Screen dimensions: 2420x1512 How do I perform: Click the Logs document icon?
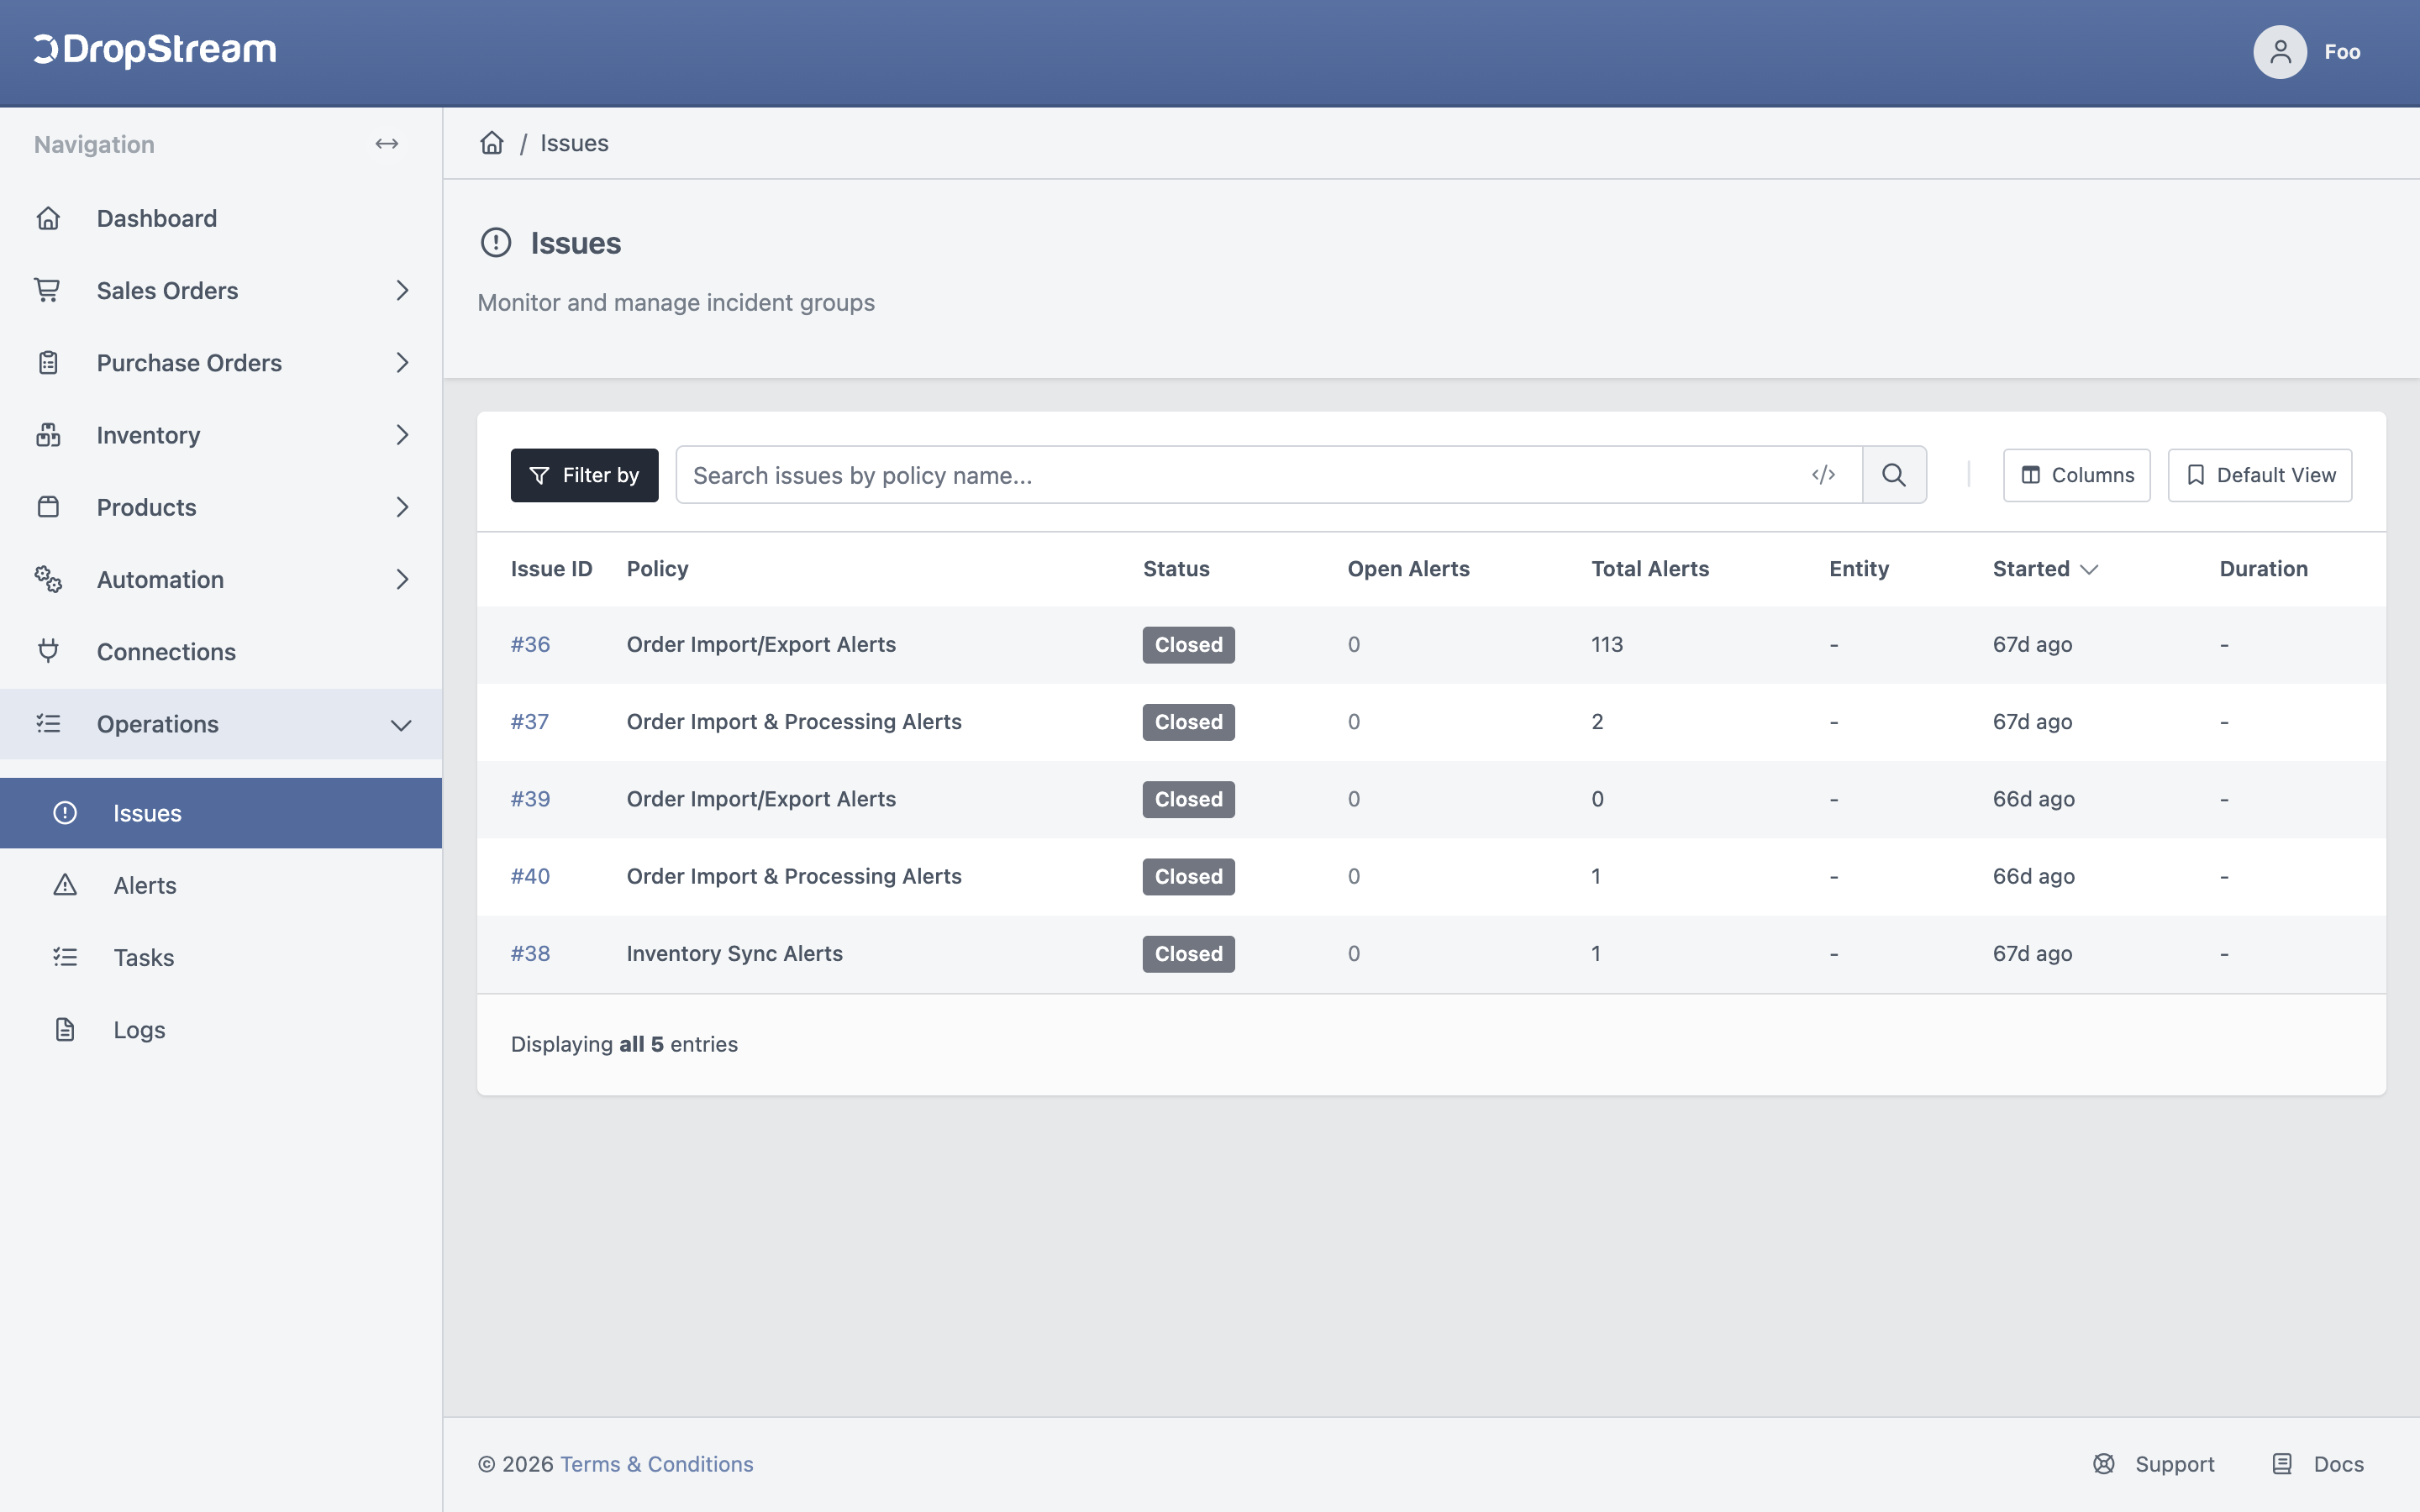[65, 1029]
